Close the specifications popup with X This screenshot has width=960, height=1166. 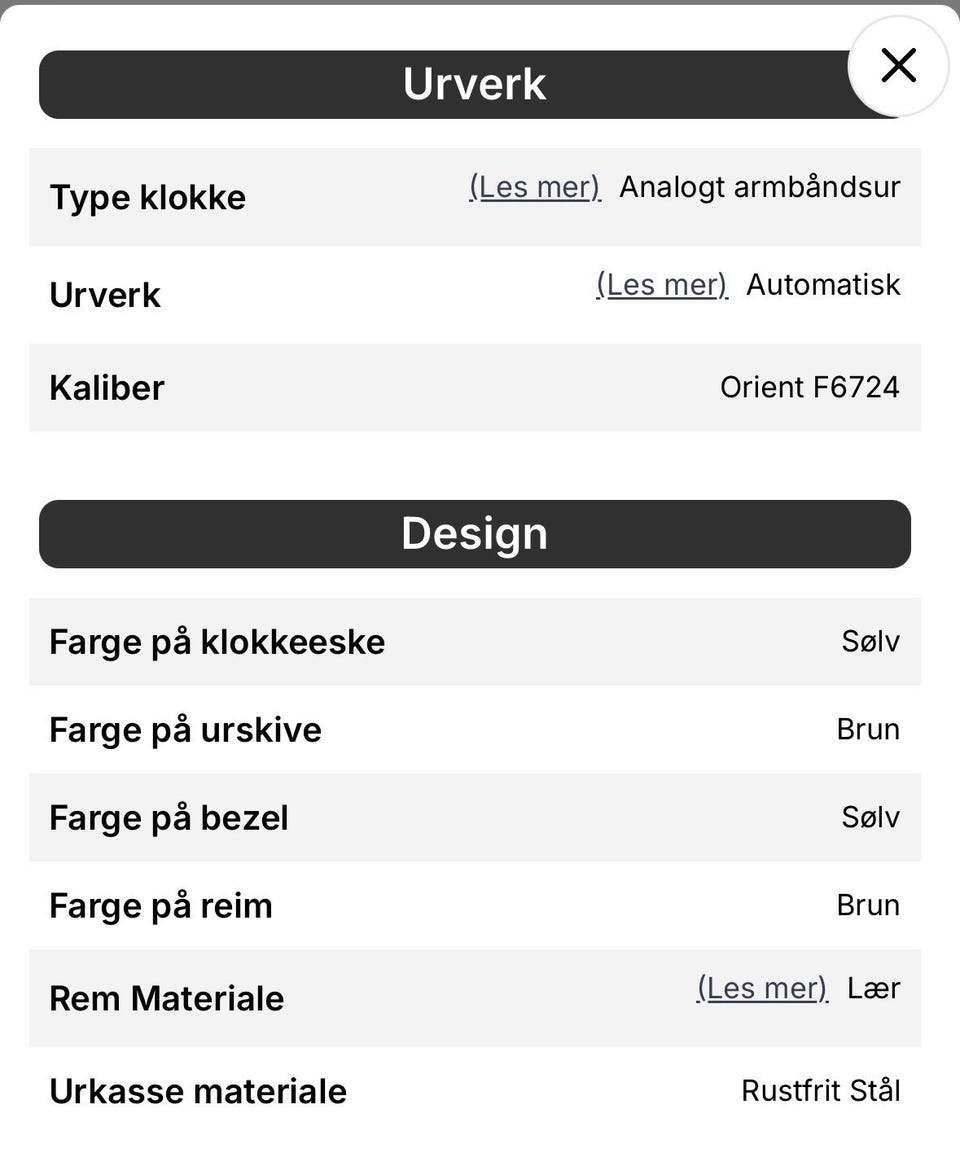pyautogui.click(x=898, y=66)
